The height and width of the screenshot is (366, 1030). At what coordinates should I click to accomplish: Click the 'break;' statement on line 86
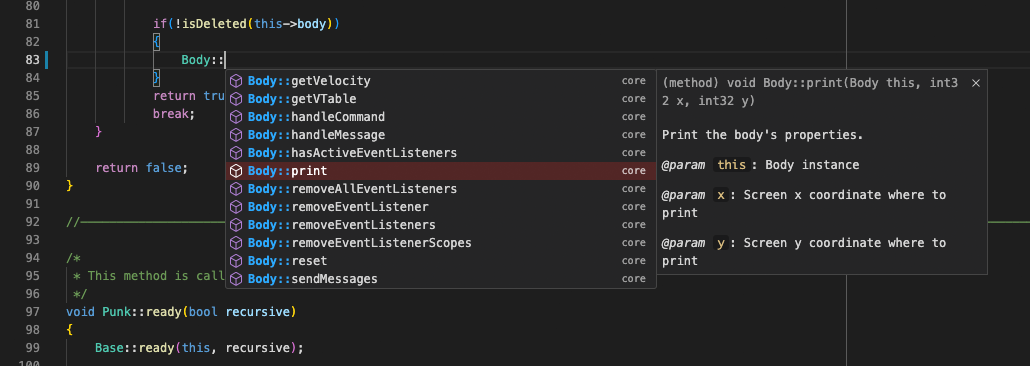click(x=174, y=114)
